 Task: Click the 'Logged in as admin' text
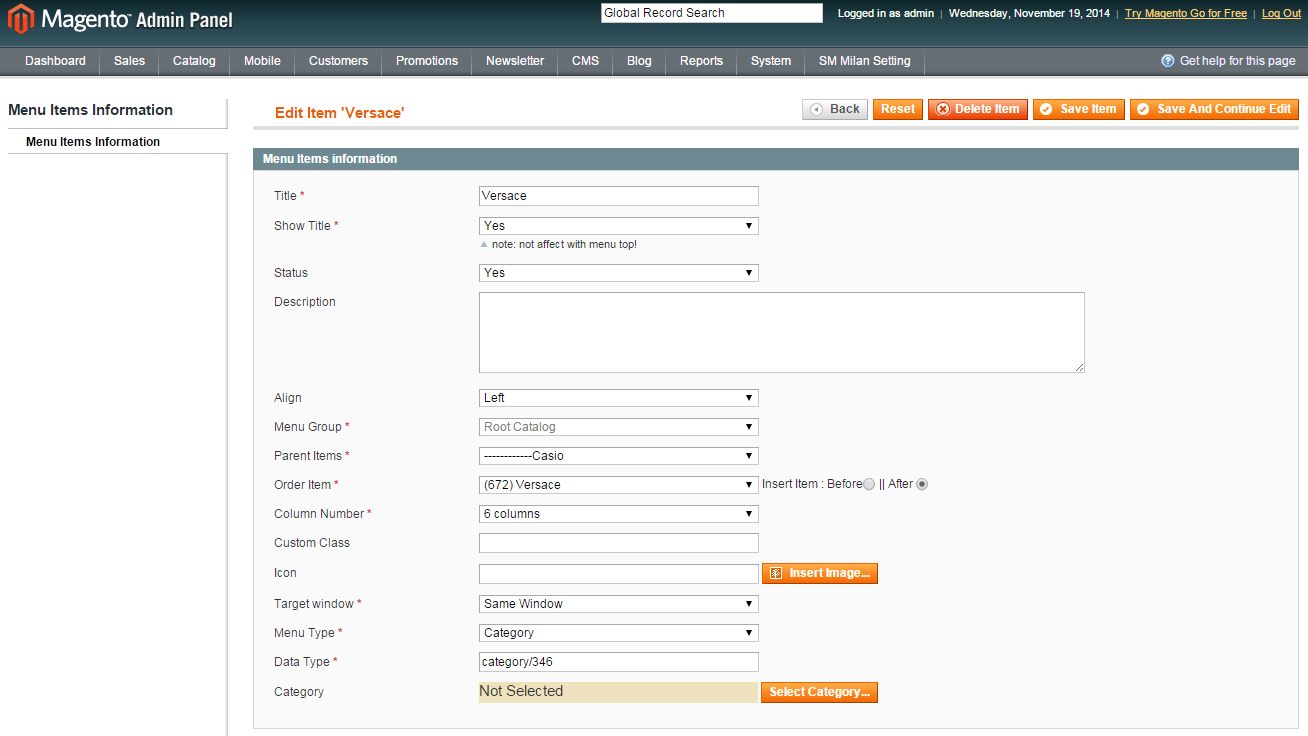click(x=886, y=13)
